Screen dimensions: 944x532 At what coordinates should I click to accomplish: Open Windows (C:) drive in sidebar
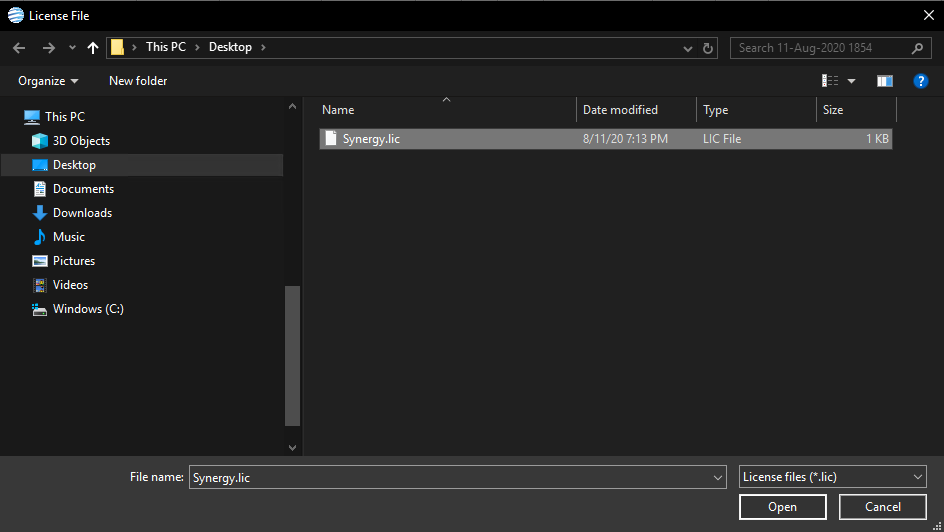(x=88, y=309)
